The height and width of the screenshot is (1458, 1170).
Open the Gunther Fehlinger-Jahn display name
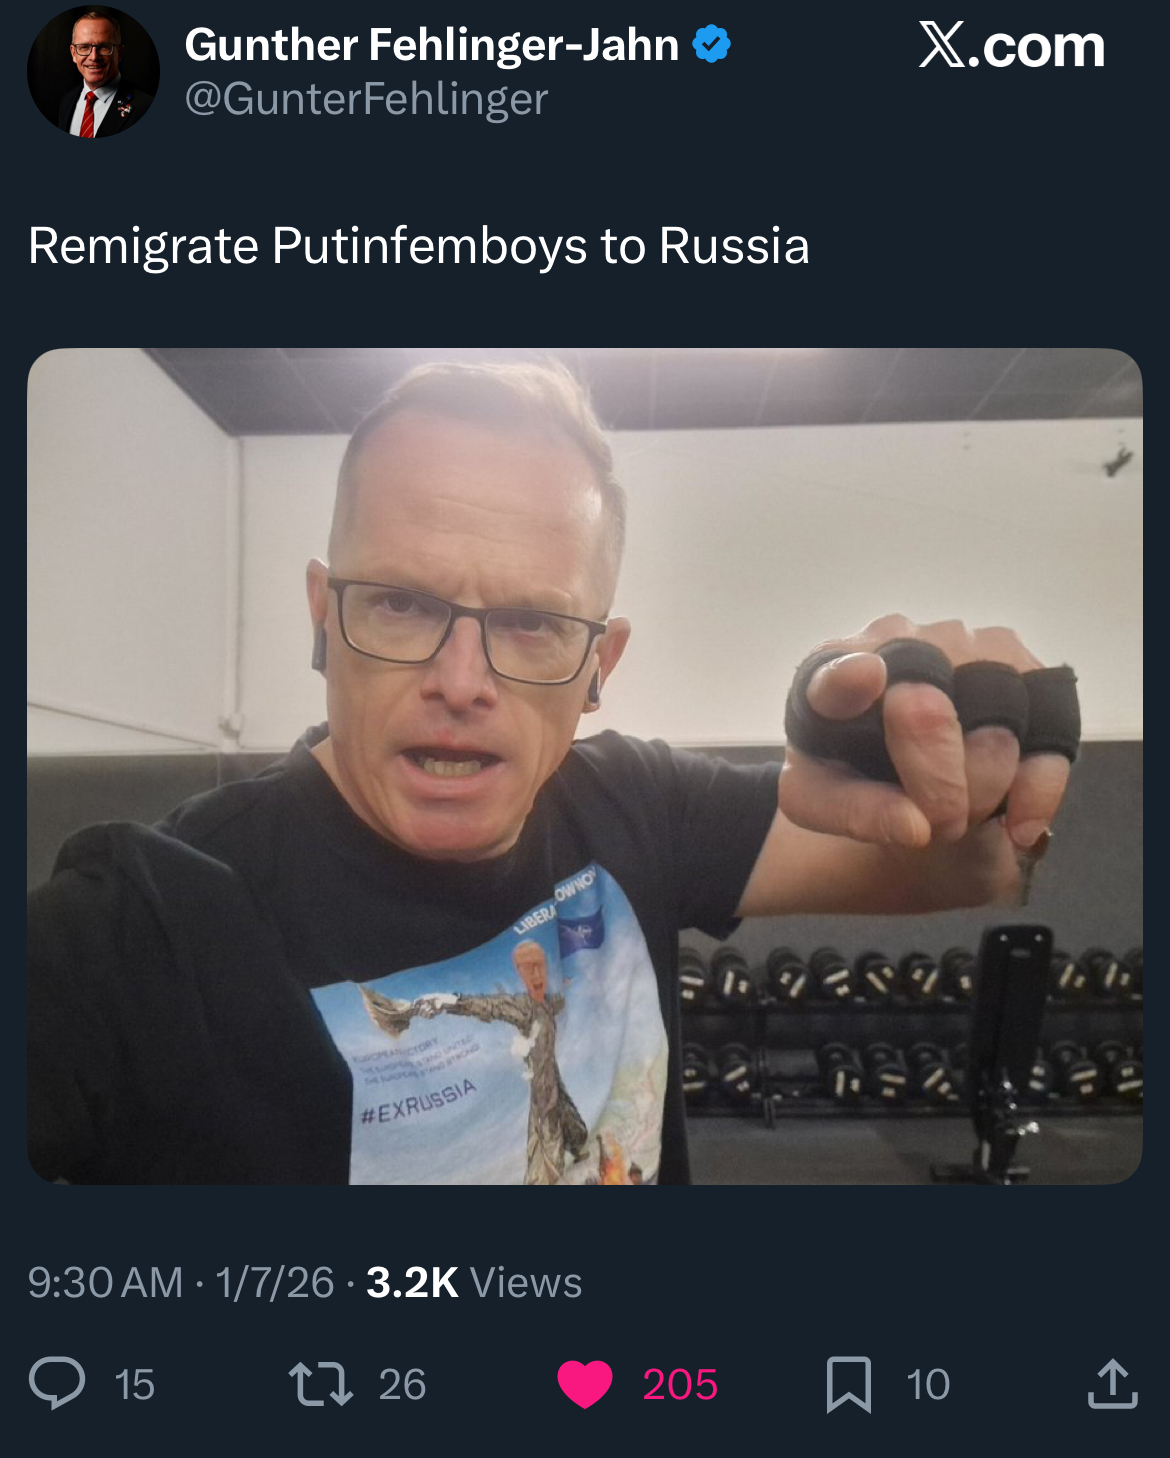432,45
